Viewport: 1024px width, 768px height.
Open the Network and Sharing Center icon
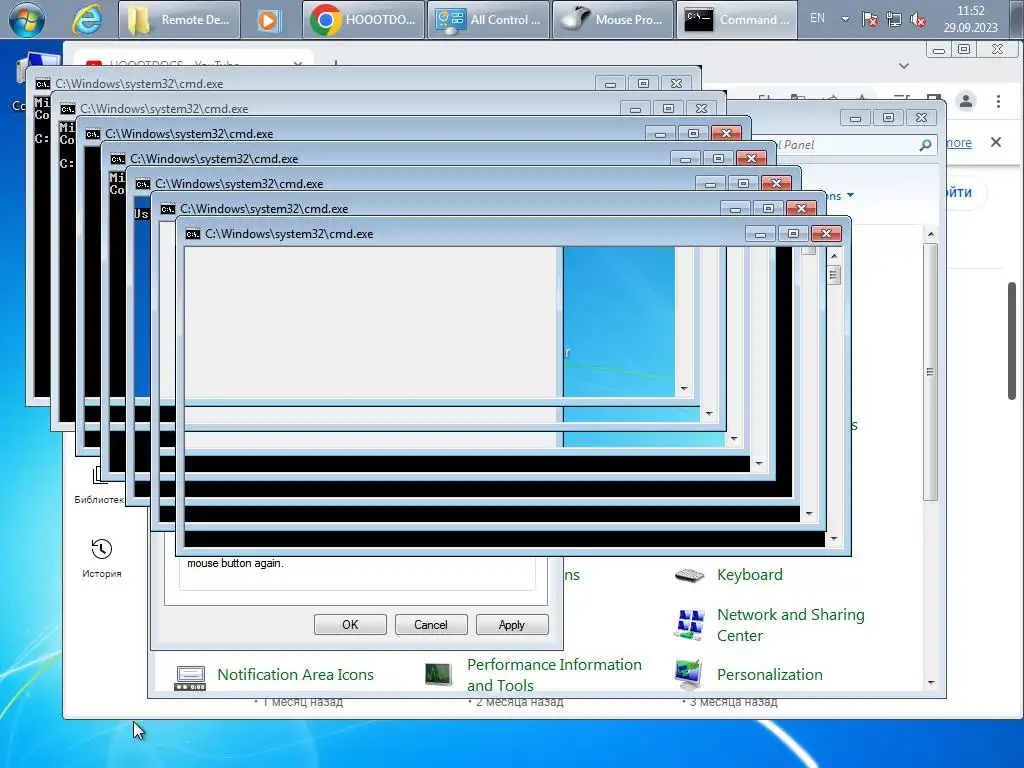[690, 625]
